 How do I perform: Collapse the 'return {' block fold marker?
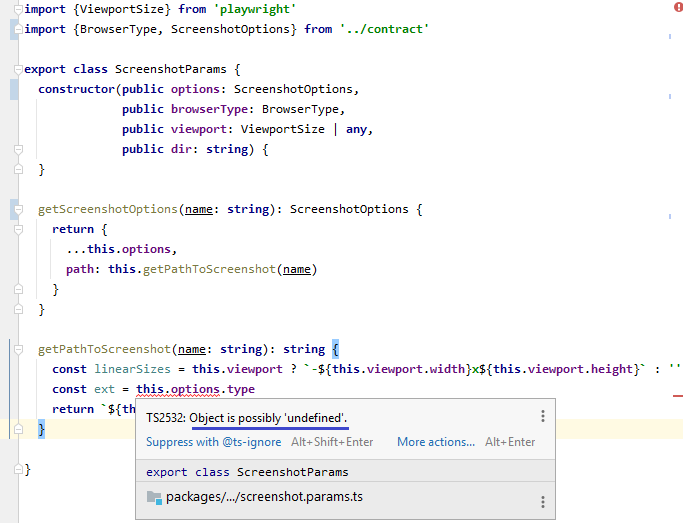[x=18, y=230]
